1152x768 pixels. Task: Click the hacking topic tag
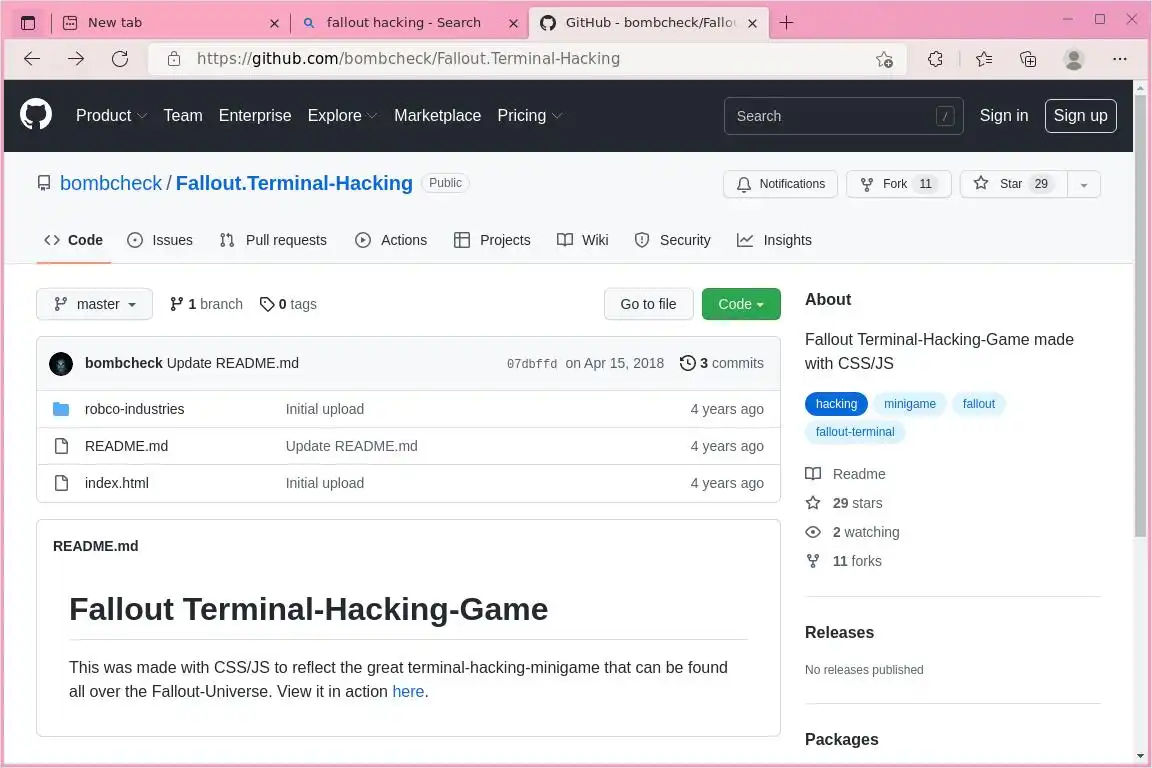pos(836,404)
